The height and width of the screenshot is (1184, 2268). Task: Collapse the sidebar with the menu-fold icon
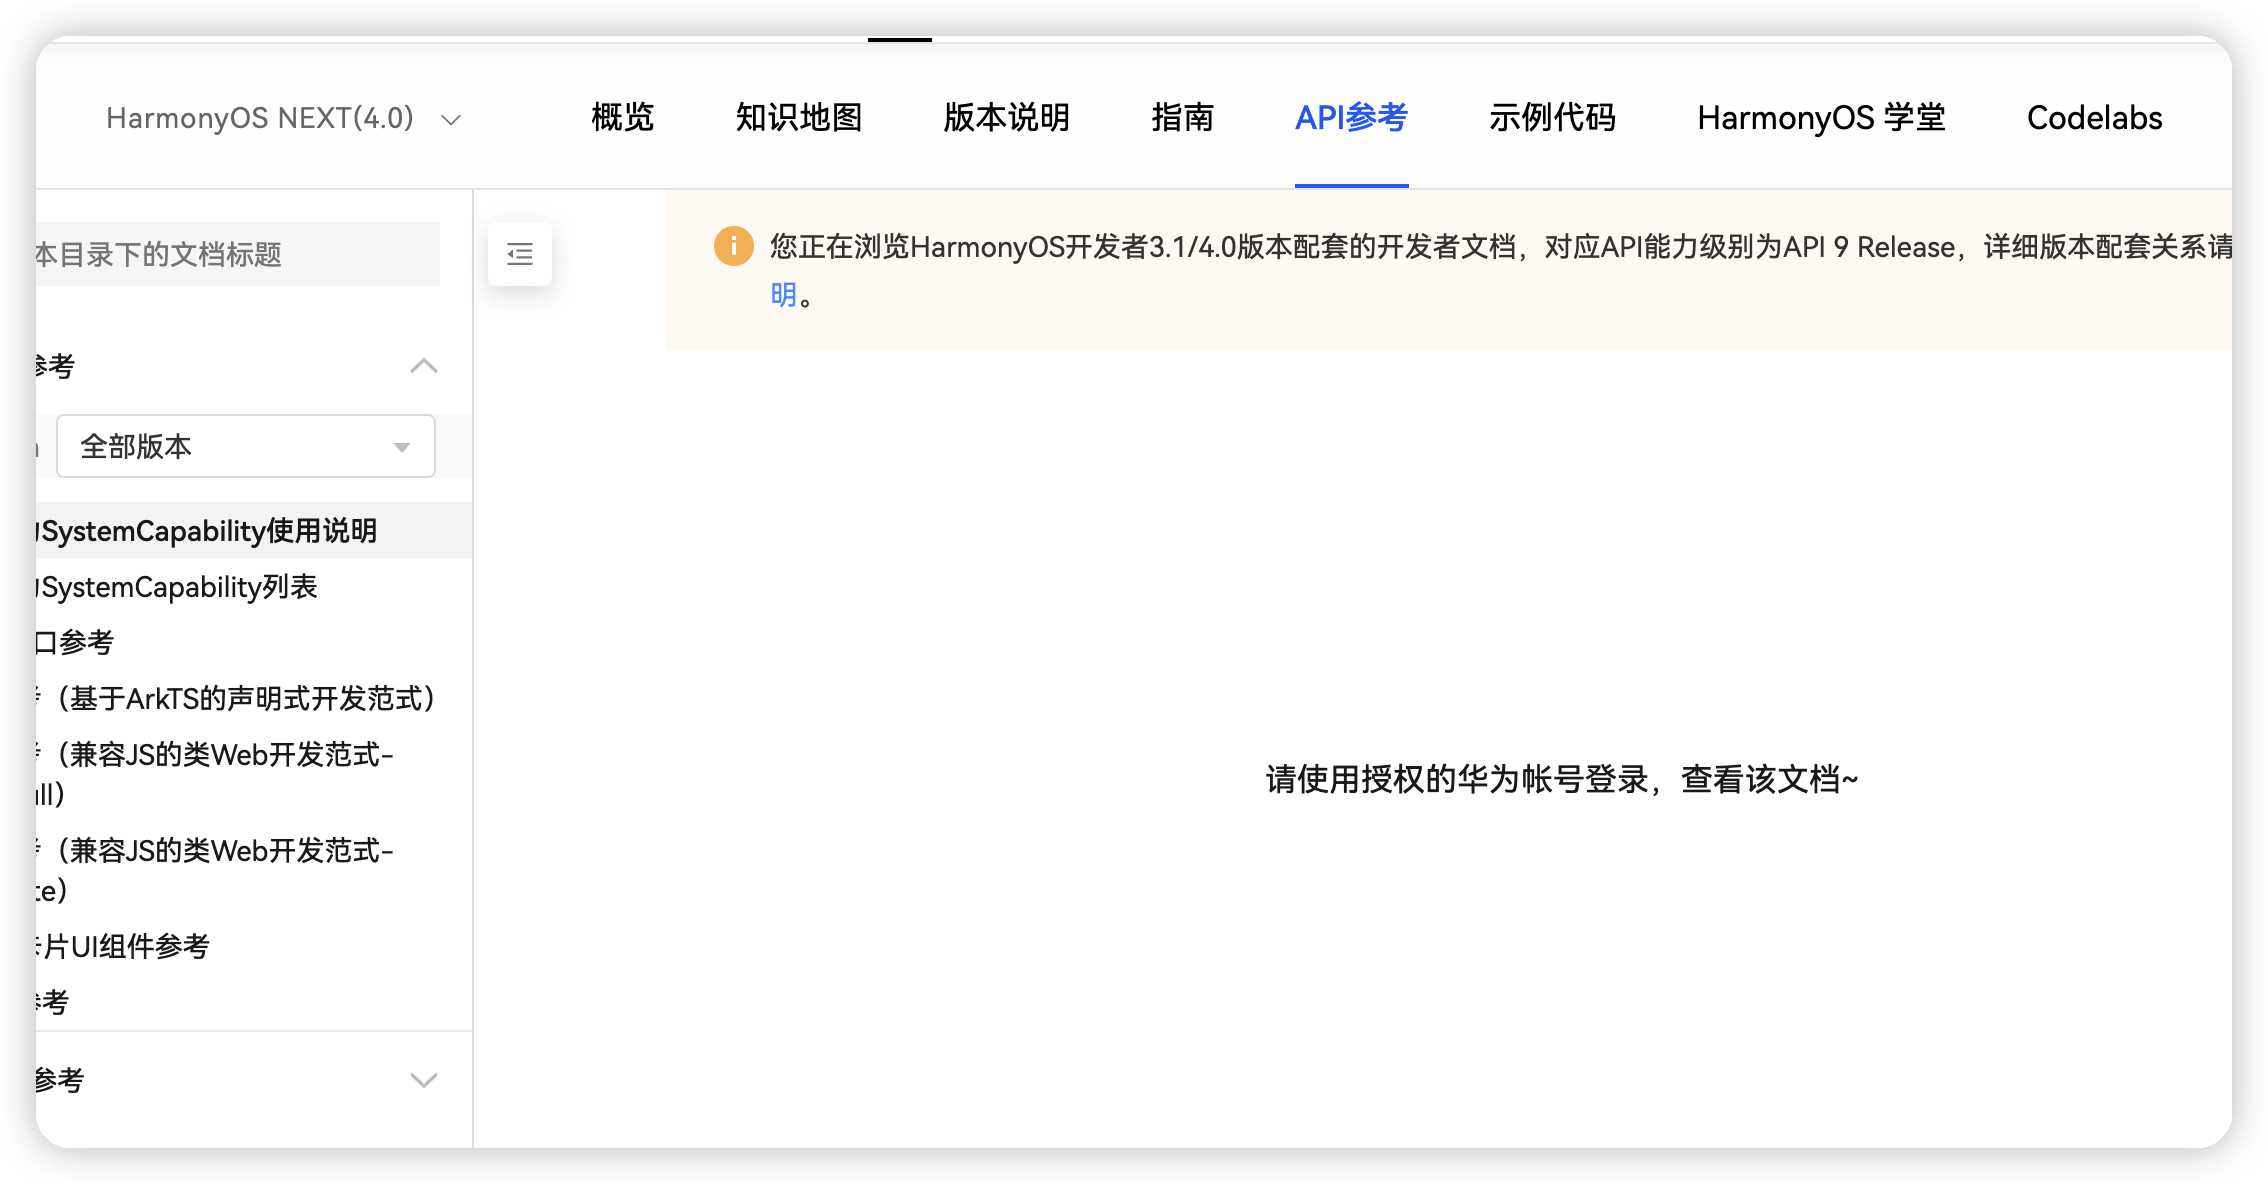pyautogui.click(x=520, y=254)
